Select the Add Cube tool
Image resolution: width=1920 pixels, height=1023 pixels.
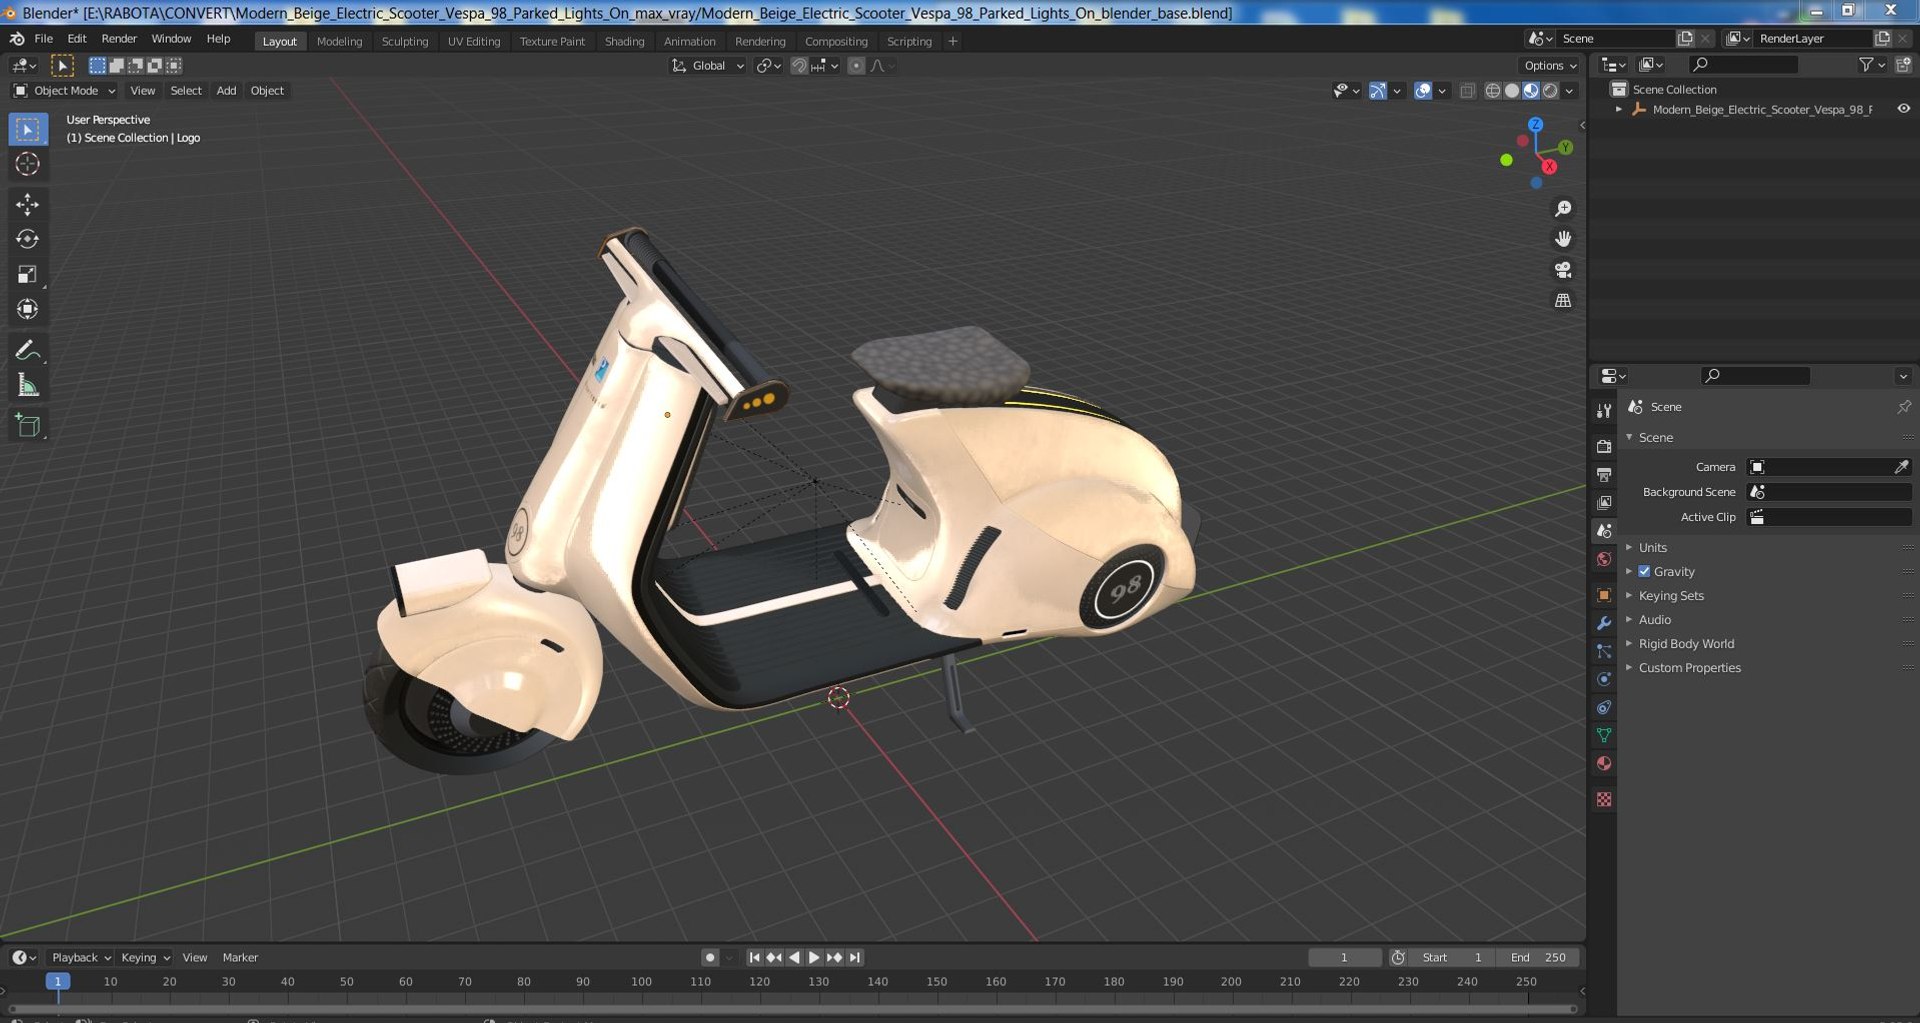tap(27, 426)
